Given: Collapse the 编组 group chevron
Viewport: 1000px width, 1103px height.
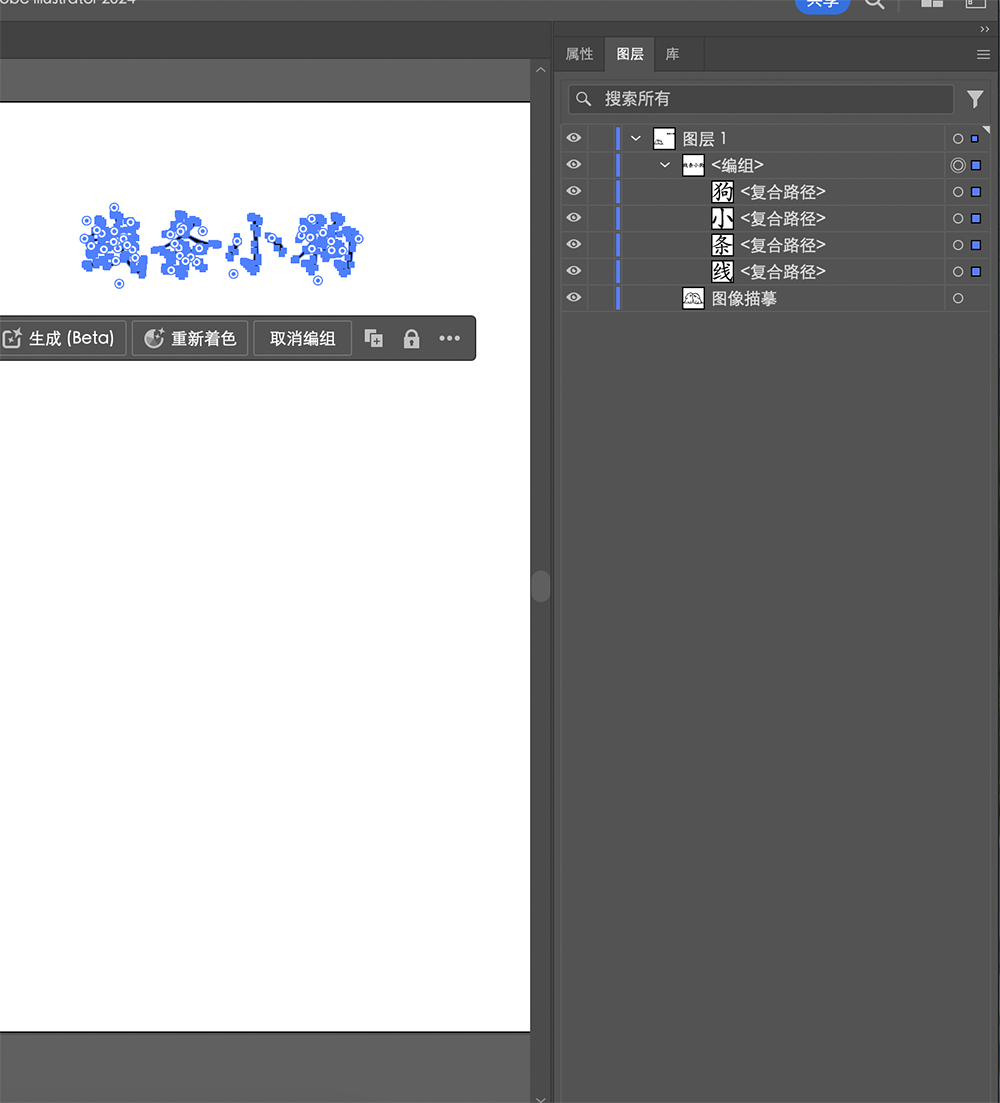Looking at the screenshot, I should (x=665, y=165).
